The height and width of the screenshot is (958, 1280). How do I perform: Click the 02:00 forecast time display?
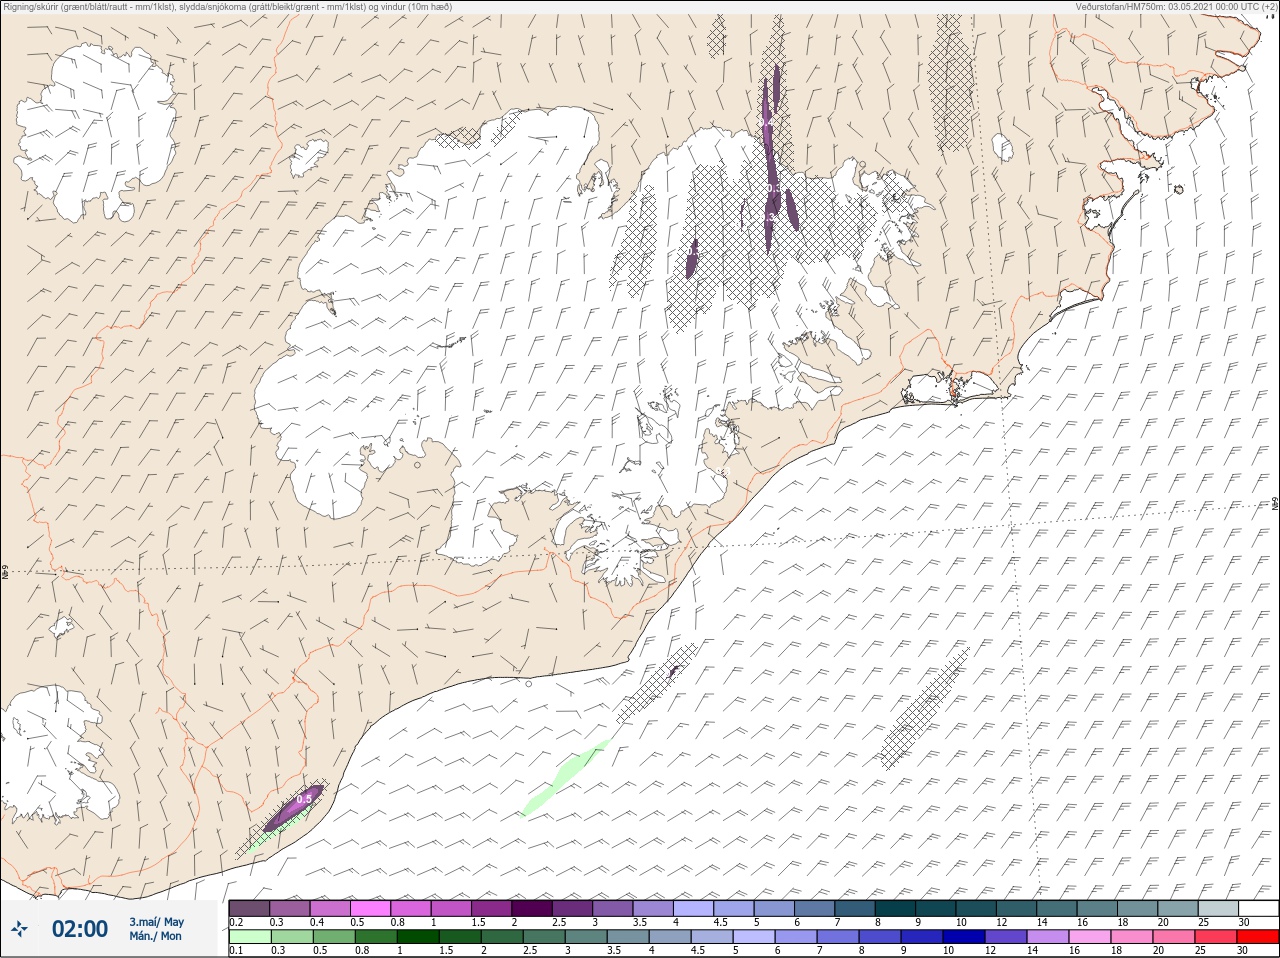(79, 929)
